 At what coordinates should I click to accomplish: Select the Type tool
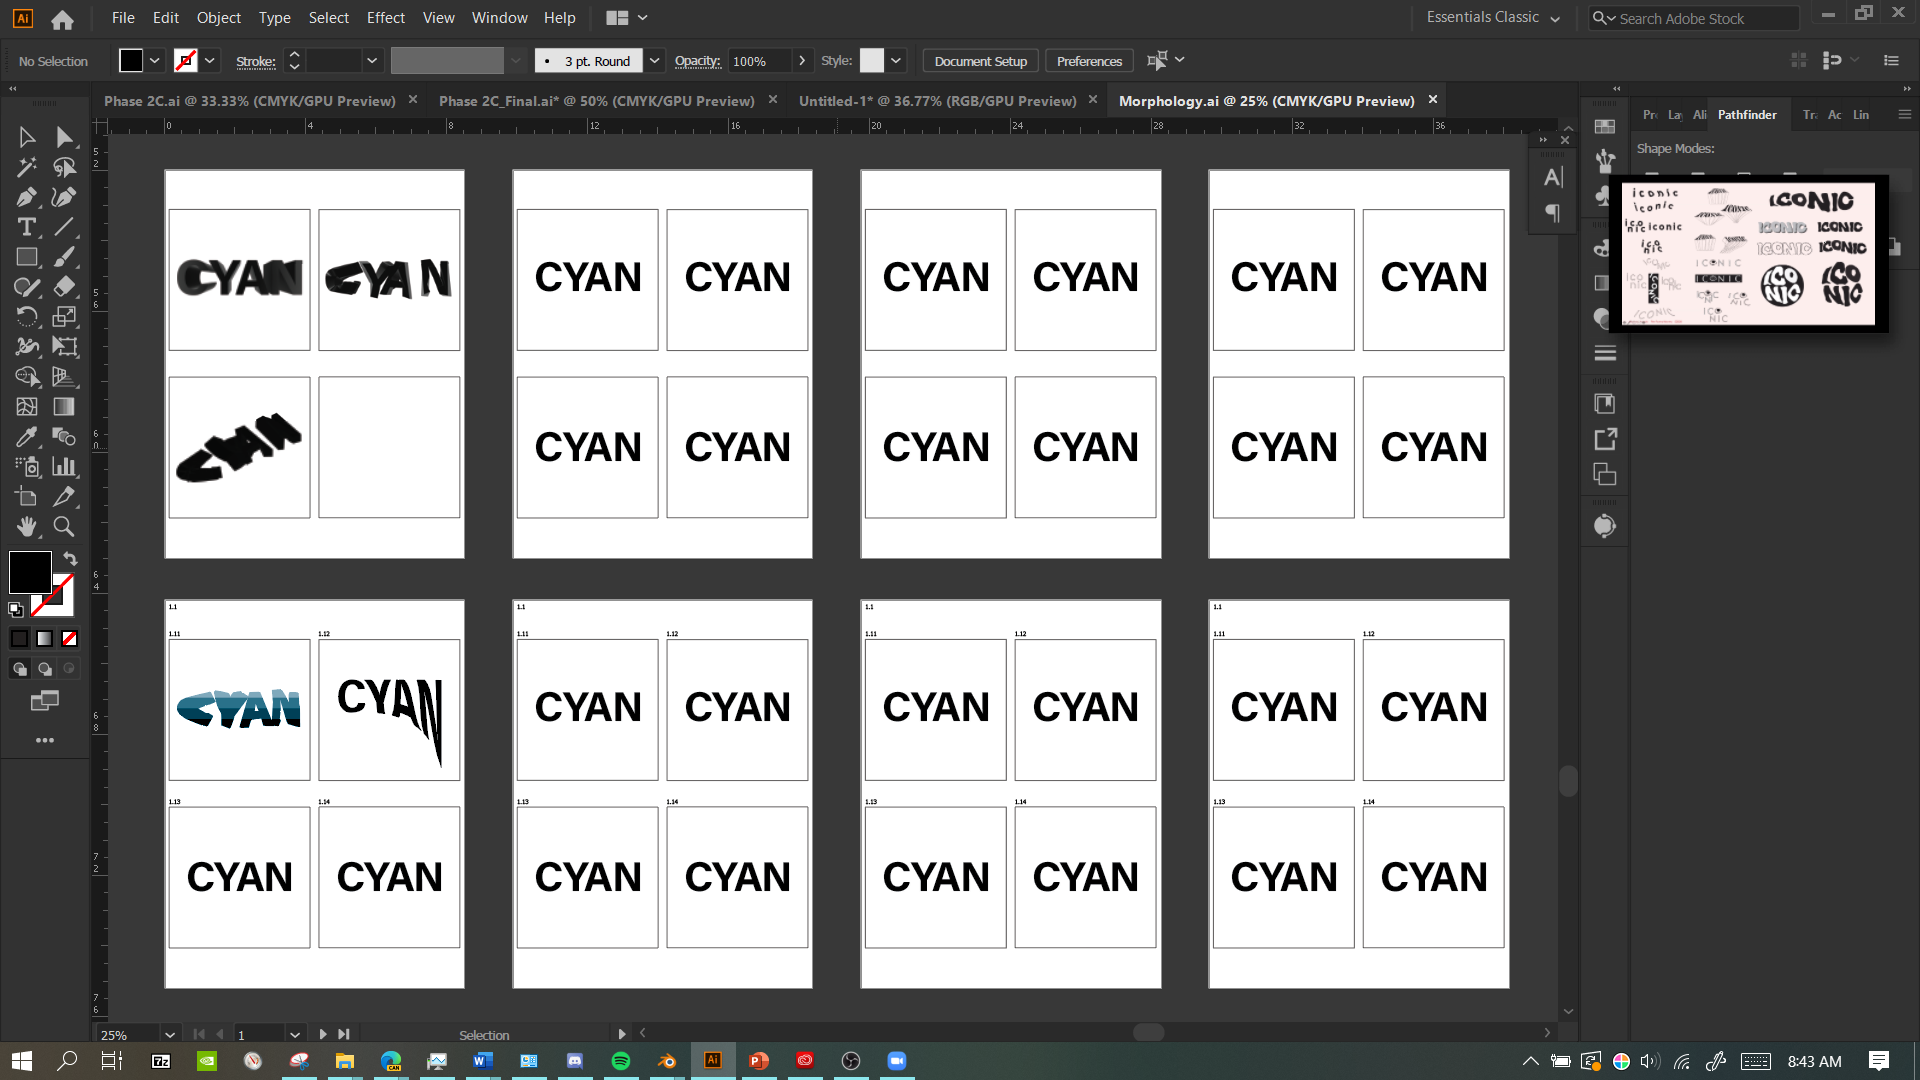point(27,227)
